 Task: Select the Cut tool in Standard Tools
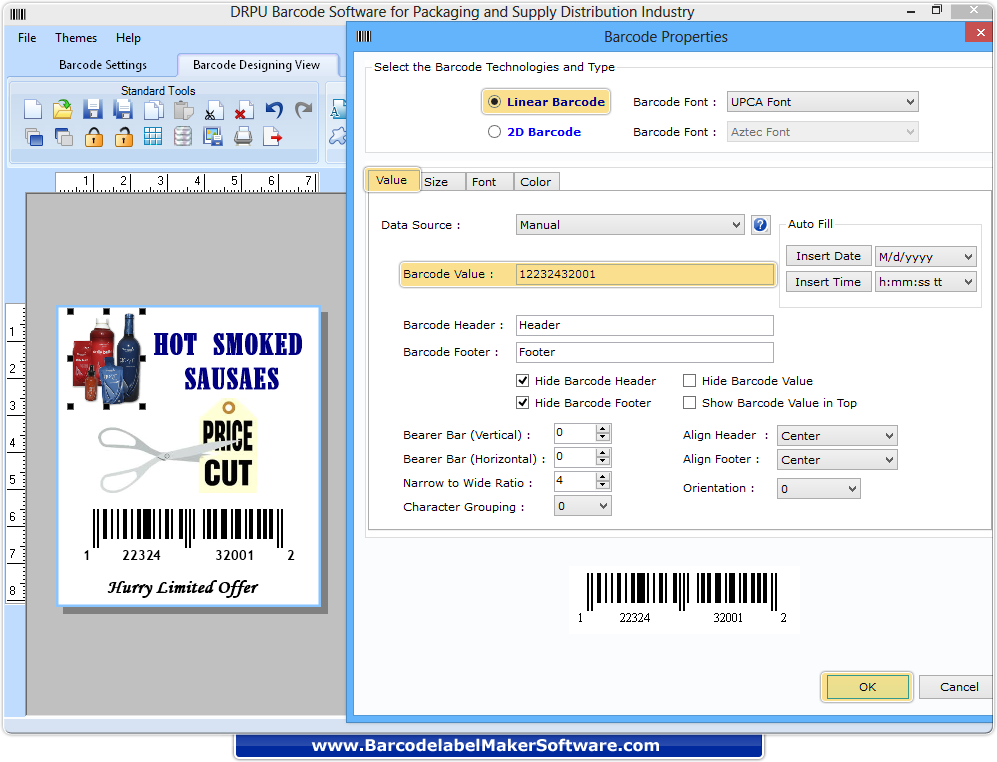coord(215,108)
